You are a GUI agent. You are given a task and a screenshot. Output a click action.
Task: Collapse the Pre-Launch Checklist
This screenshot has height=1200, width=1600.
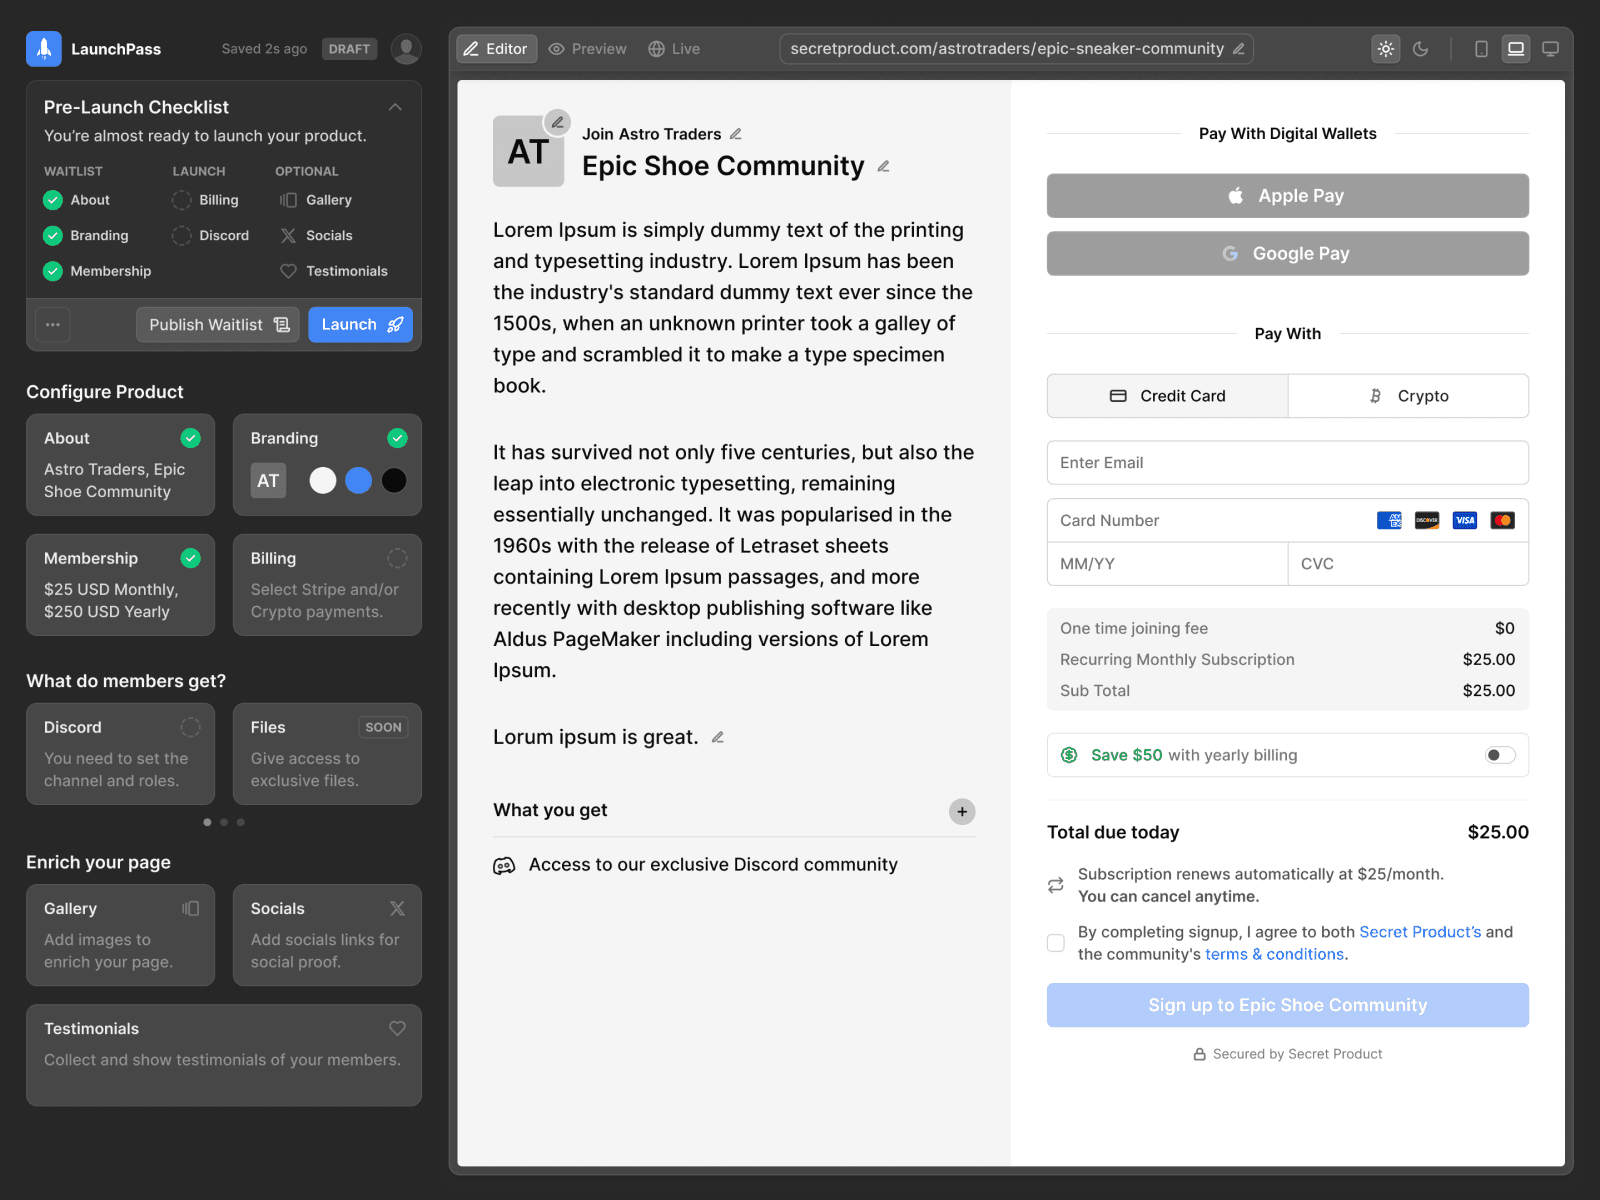coord(396,107)
